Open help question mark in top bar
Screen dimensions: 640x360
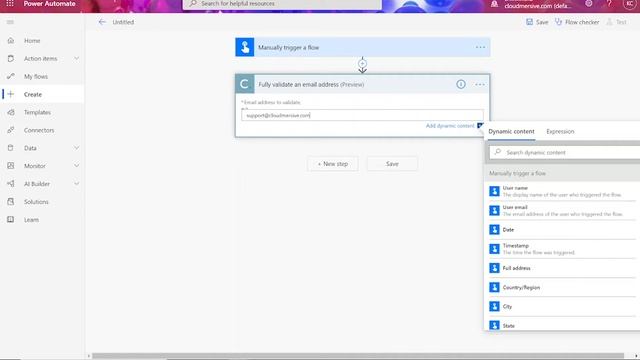click(609, 4)
